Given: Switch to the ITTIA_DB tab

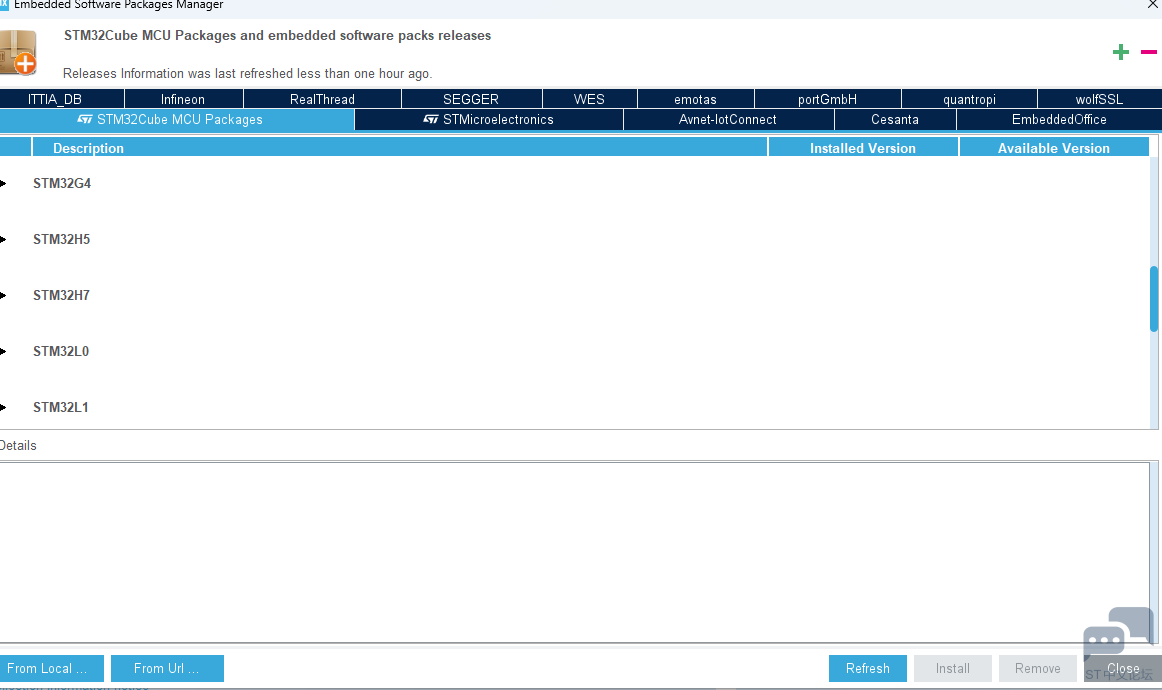Looking at the screenshot, I should (x=62, y=99).
